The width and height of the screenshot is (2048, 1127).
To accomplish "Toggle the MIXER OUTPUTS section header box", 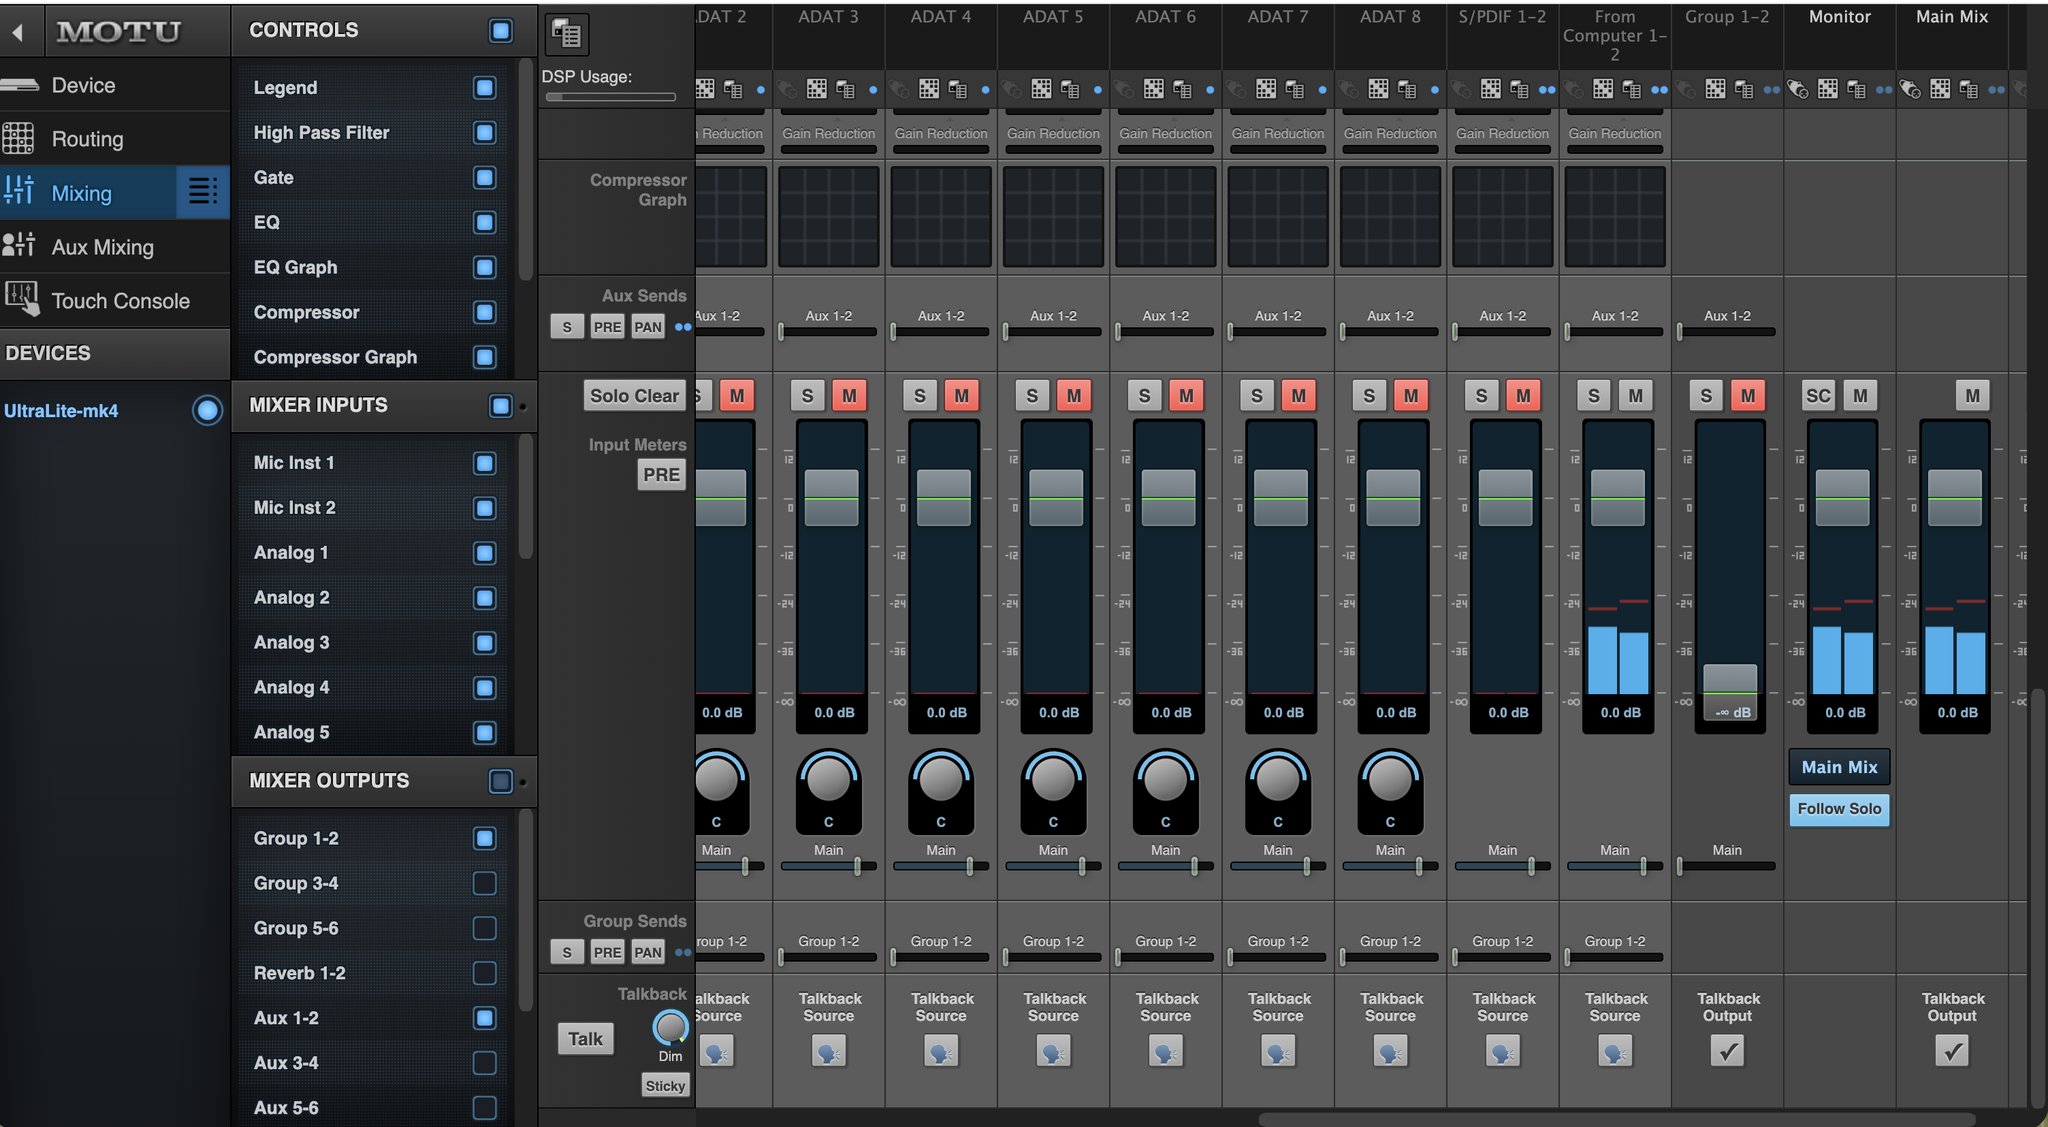I will click(501, 781).
